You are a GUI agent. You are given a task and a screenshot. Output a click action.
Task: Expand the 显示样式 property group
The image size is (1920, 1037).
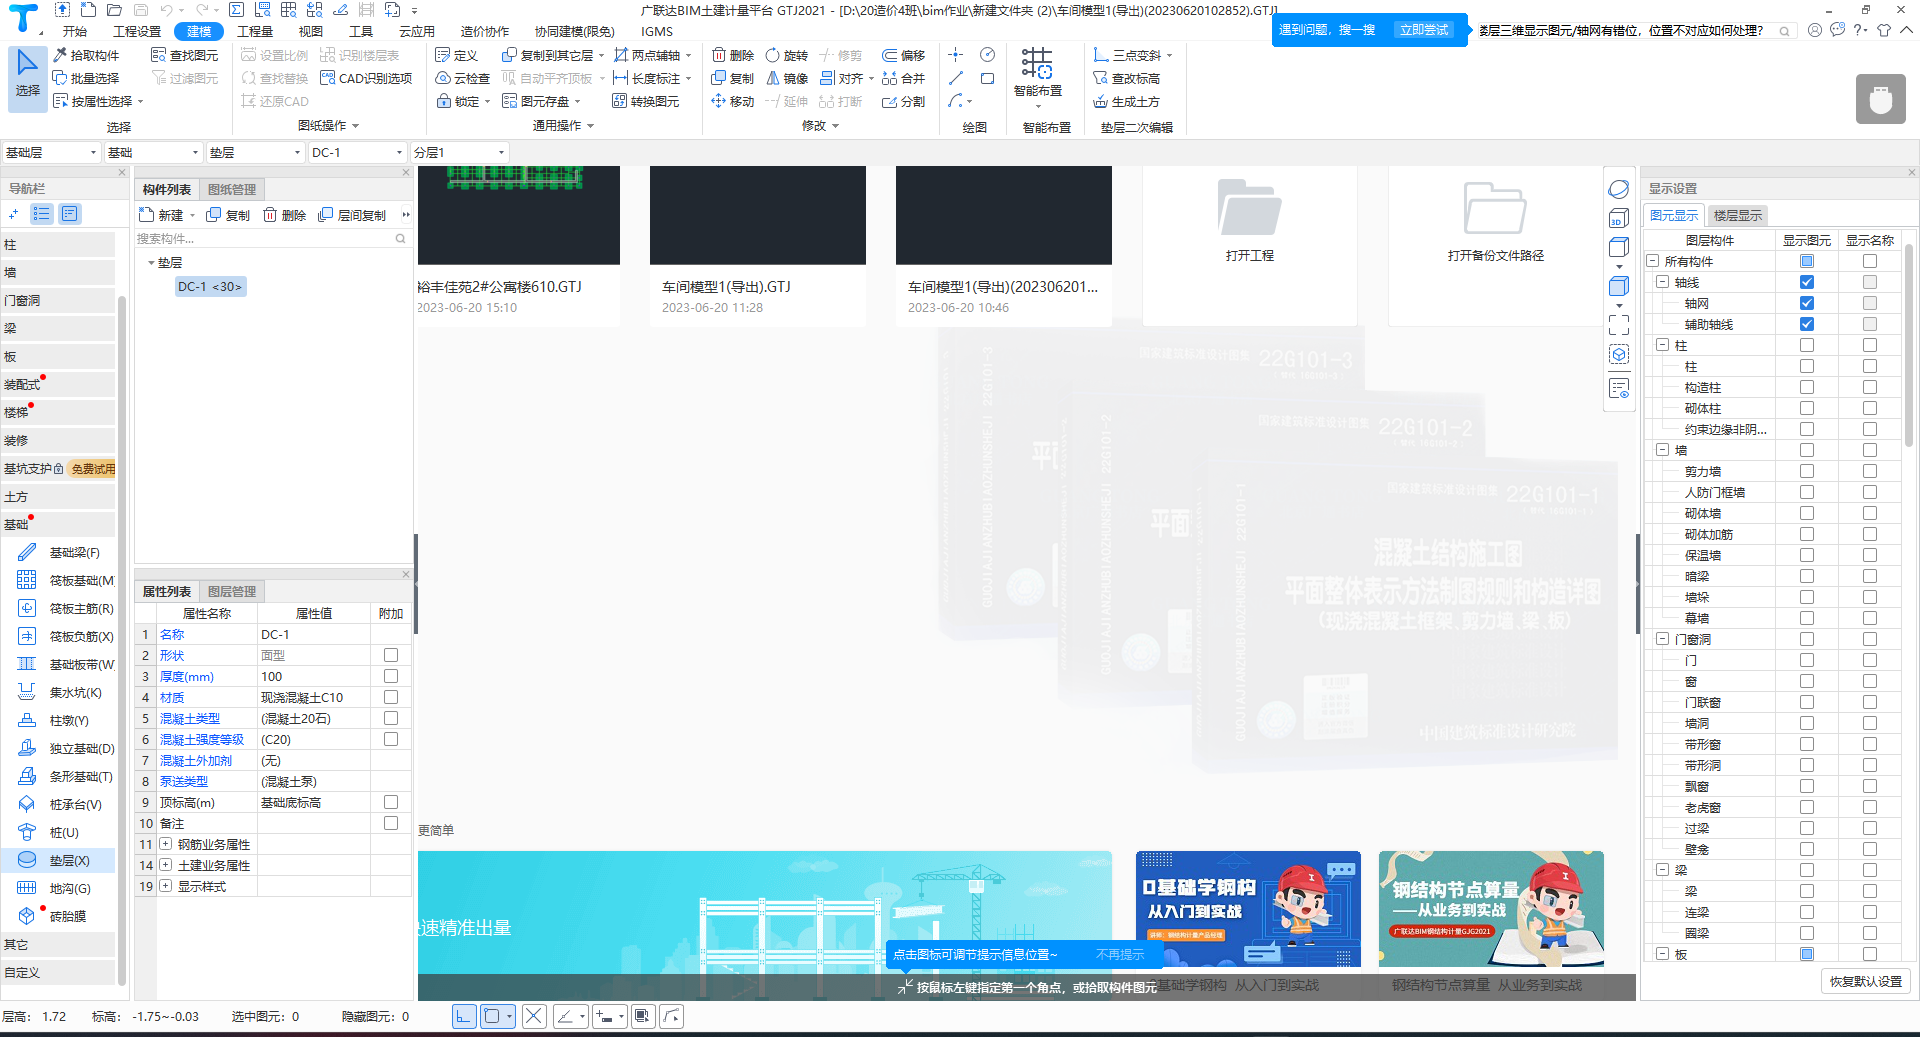(166, 886)
